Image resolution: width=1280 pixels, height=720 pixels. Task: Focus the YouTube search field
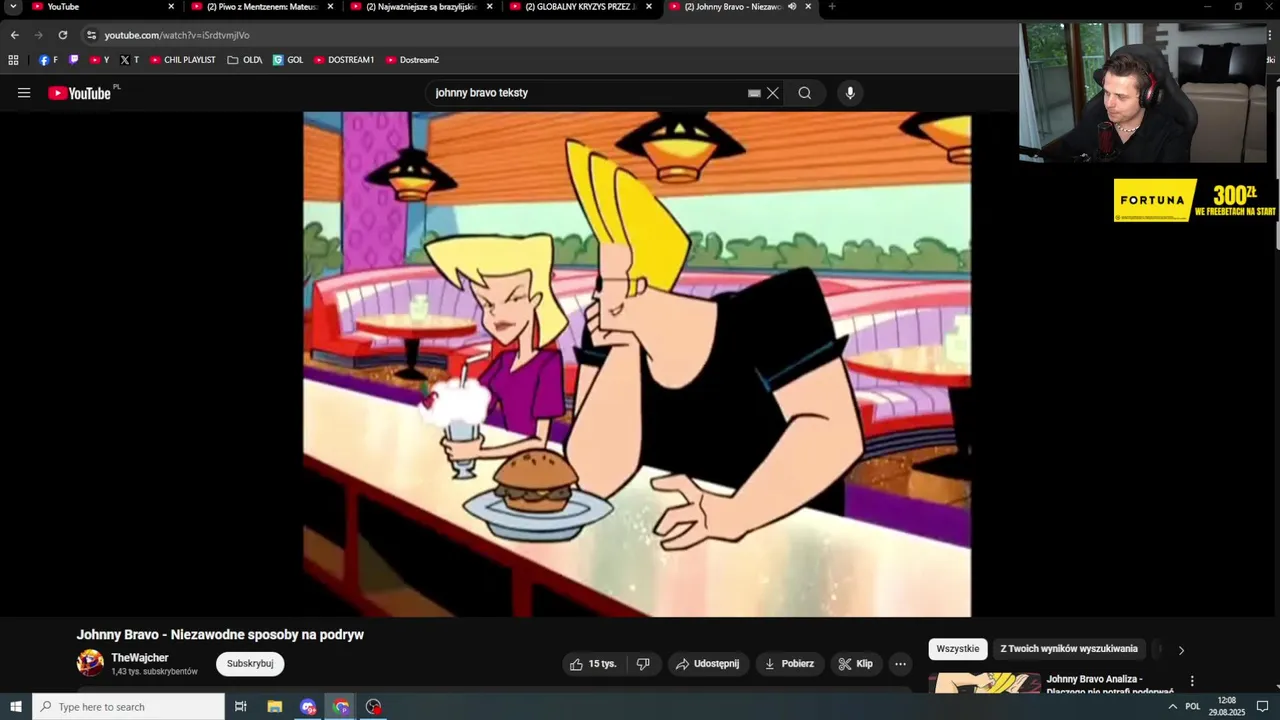(x=590, y=93)
